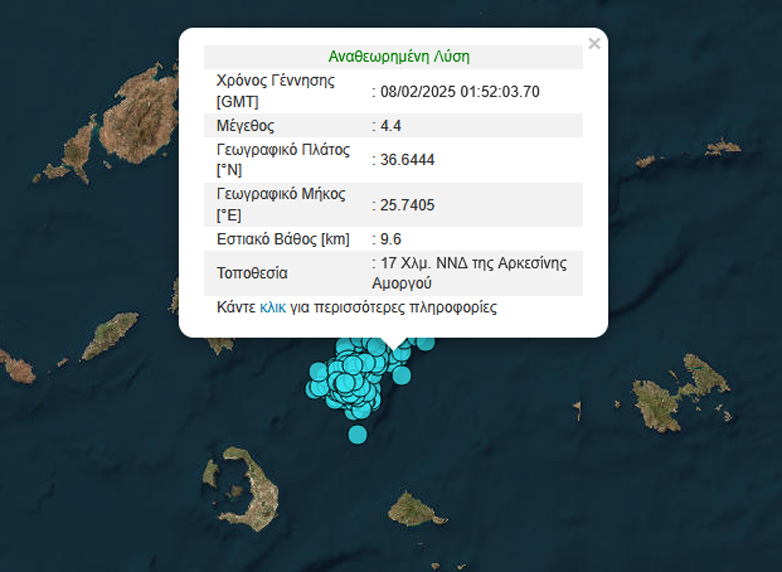Close the earthquake info popup
The width and height of the screenshot is (782, 572).
pos(594,44)
